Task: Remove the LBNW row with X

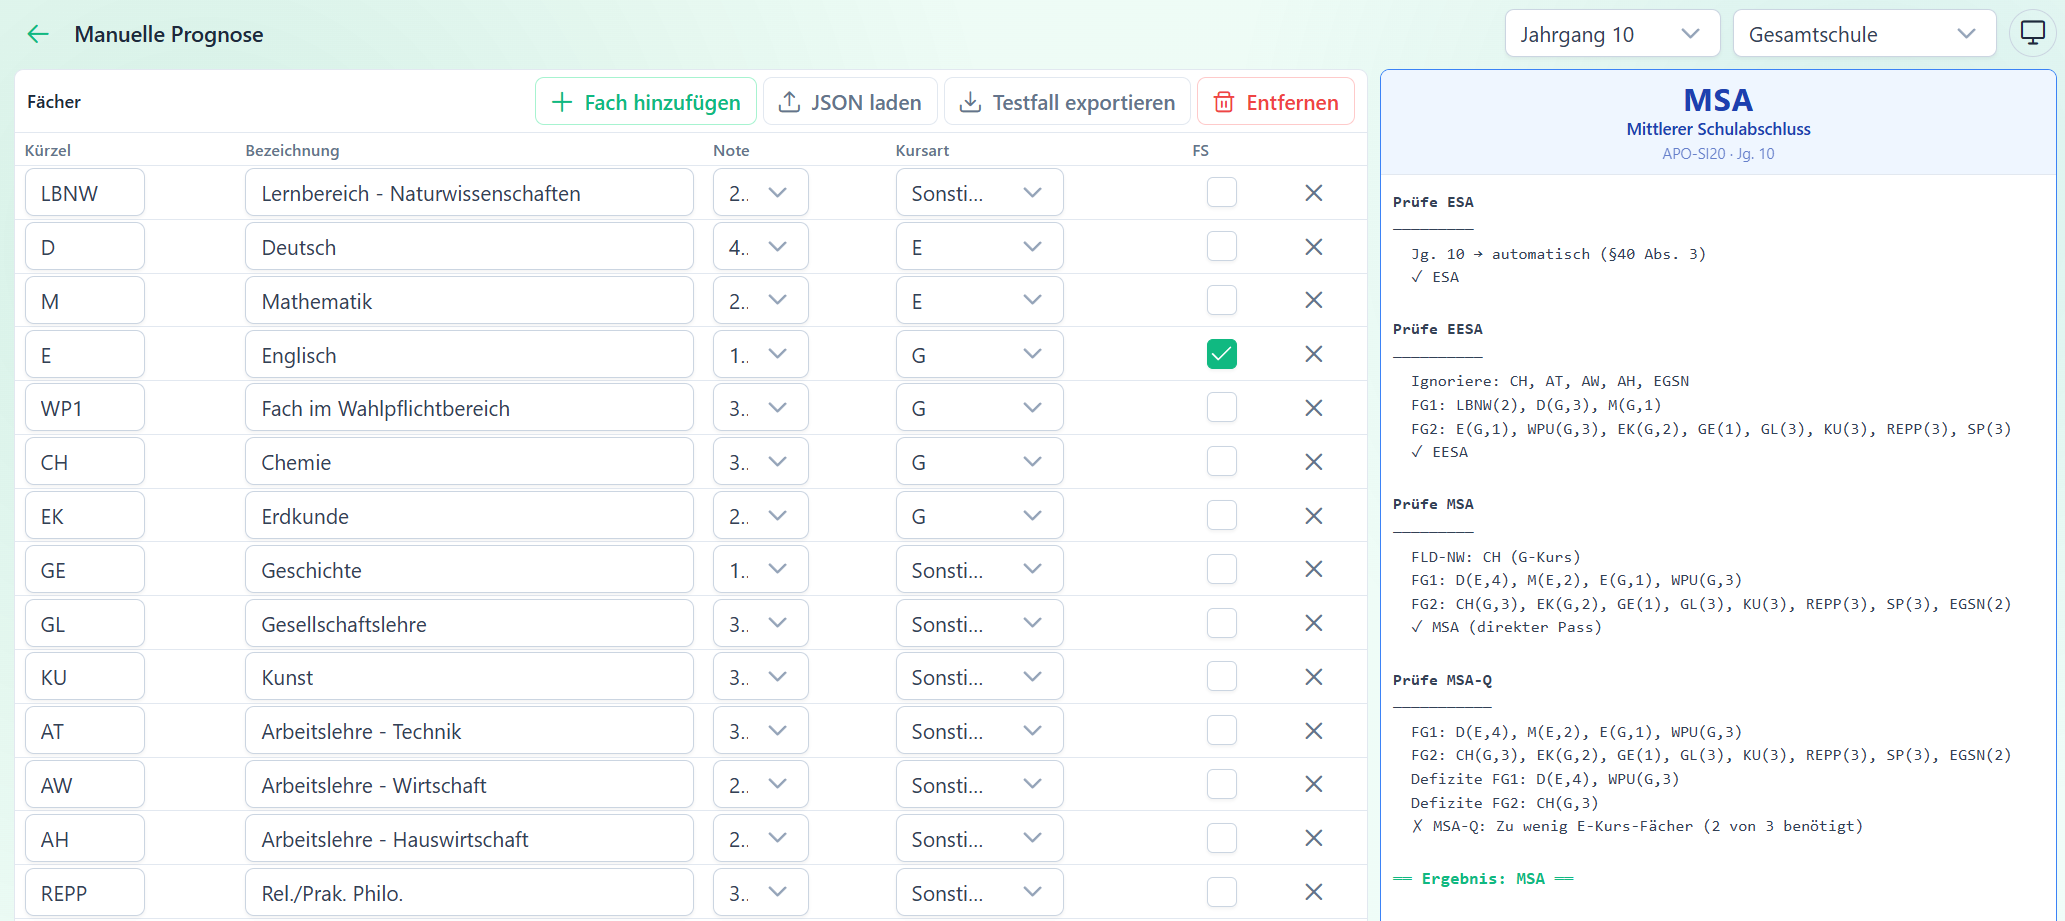Action: click(1314, 193)
